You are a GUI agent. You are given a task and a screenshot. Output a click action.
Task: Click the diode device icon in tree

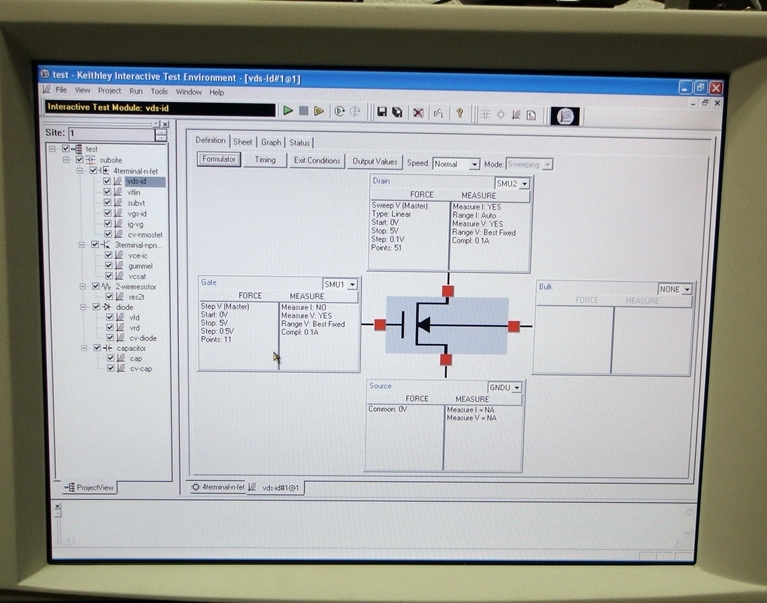pyautogui.click(x=107, y=307)
